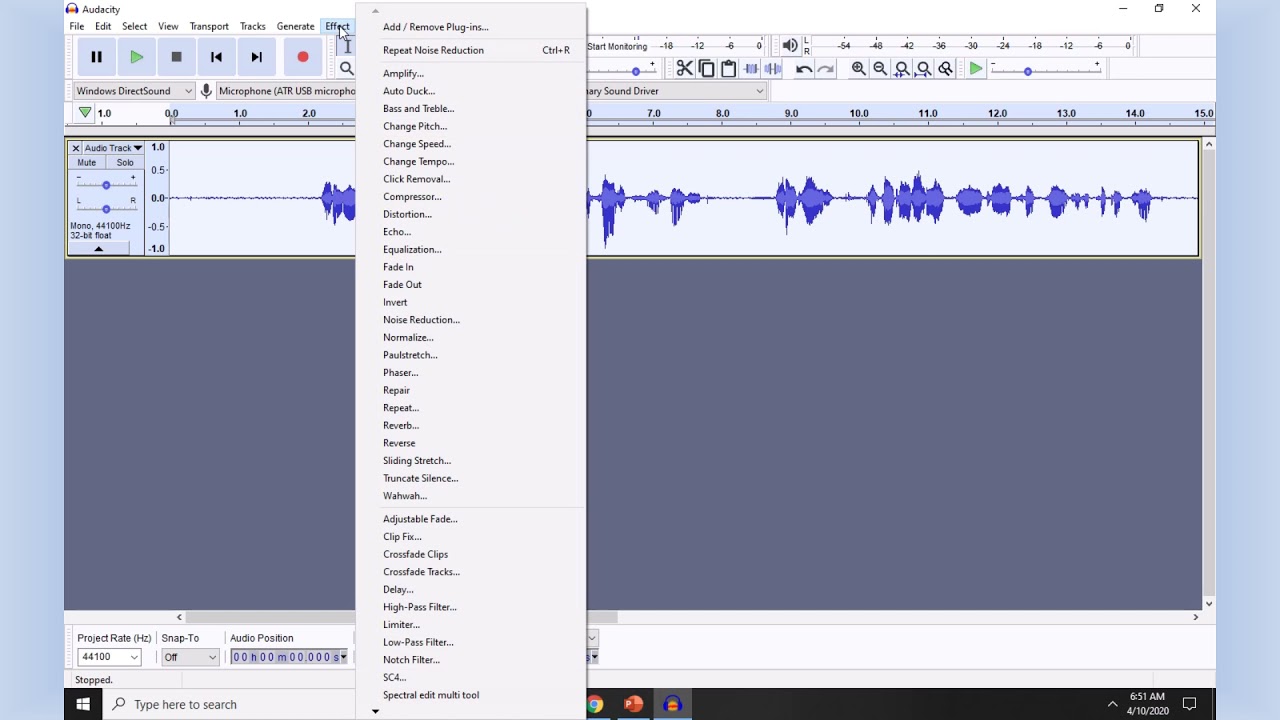1280x720 pixels.
Task: Click the Fit Project to Width icon
Action: point(924,69)
